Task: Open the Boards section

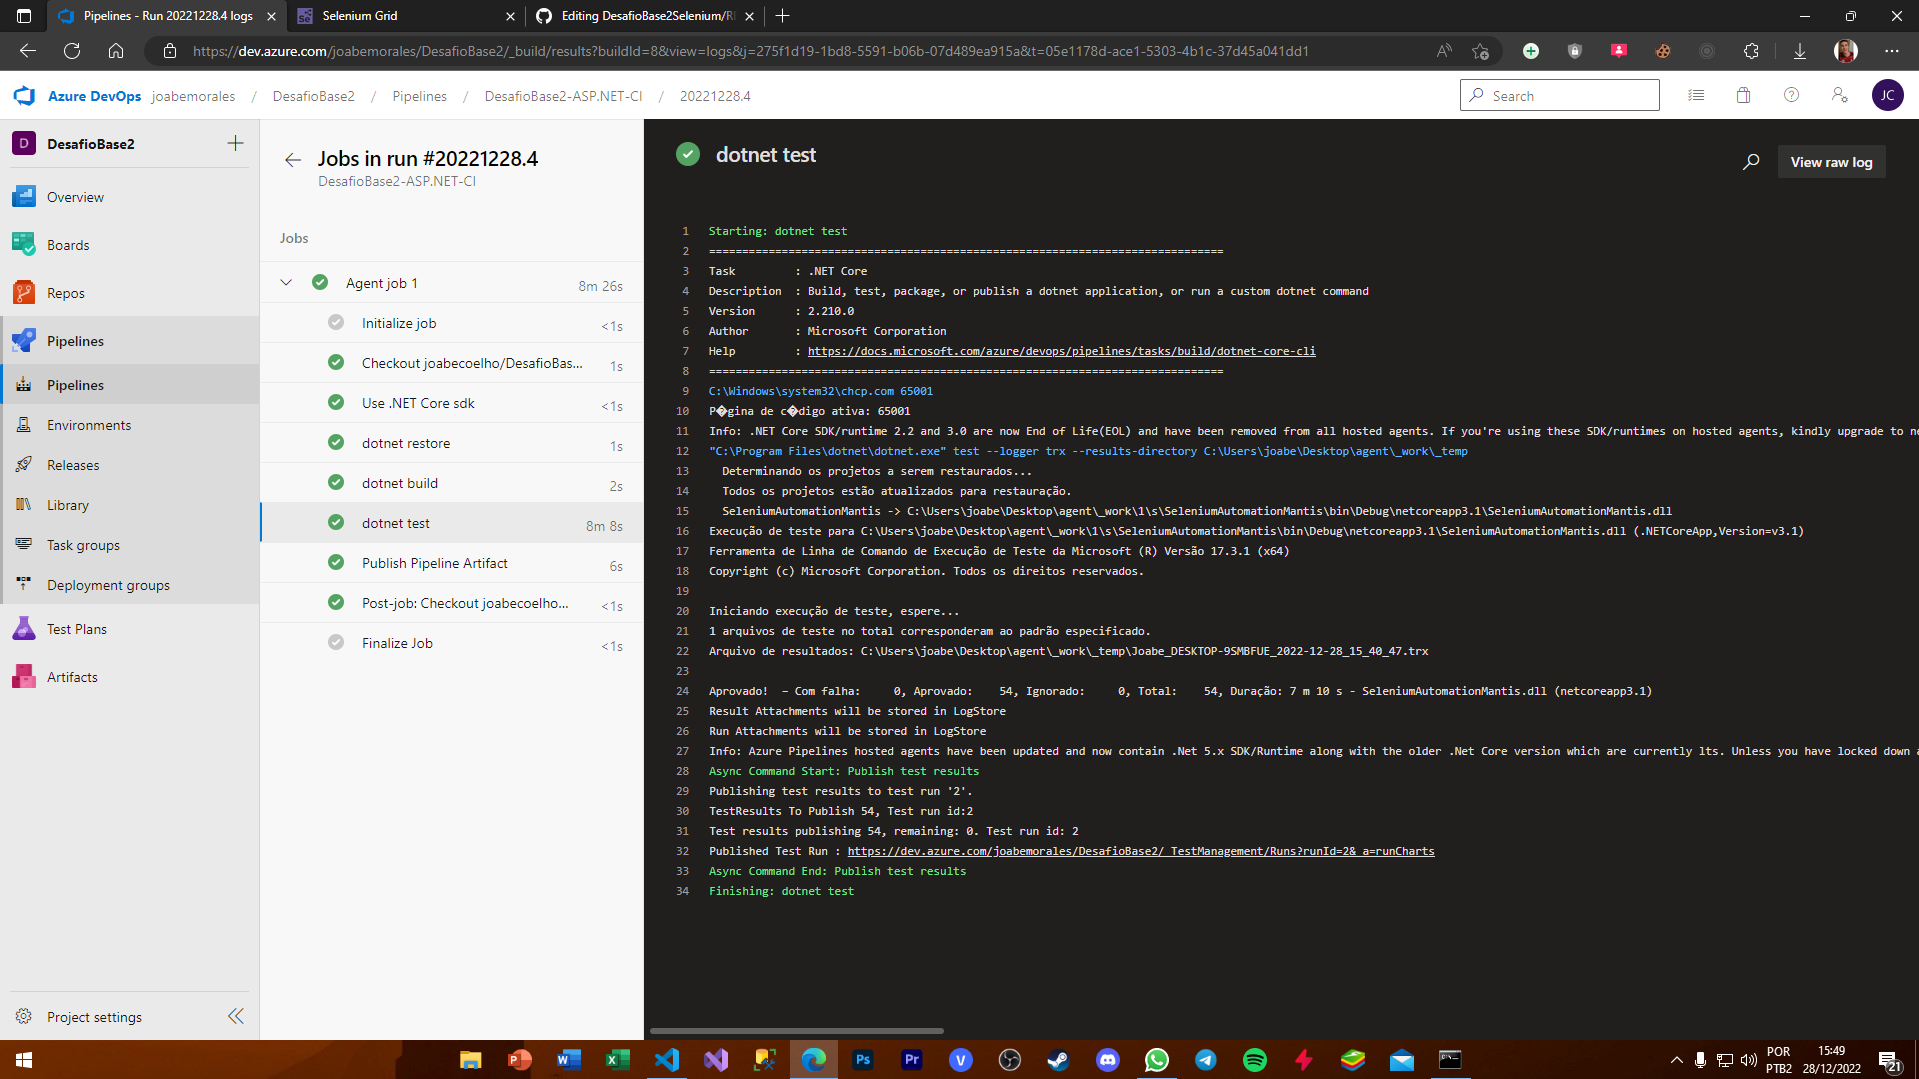Action: [67, 244]
